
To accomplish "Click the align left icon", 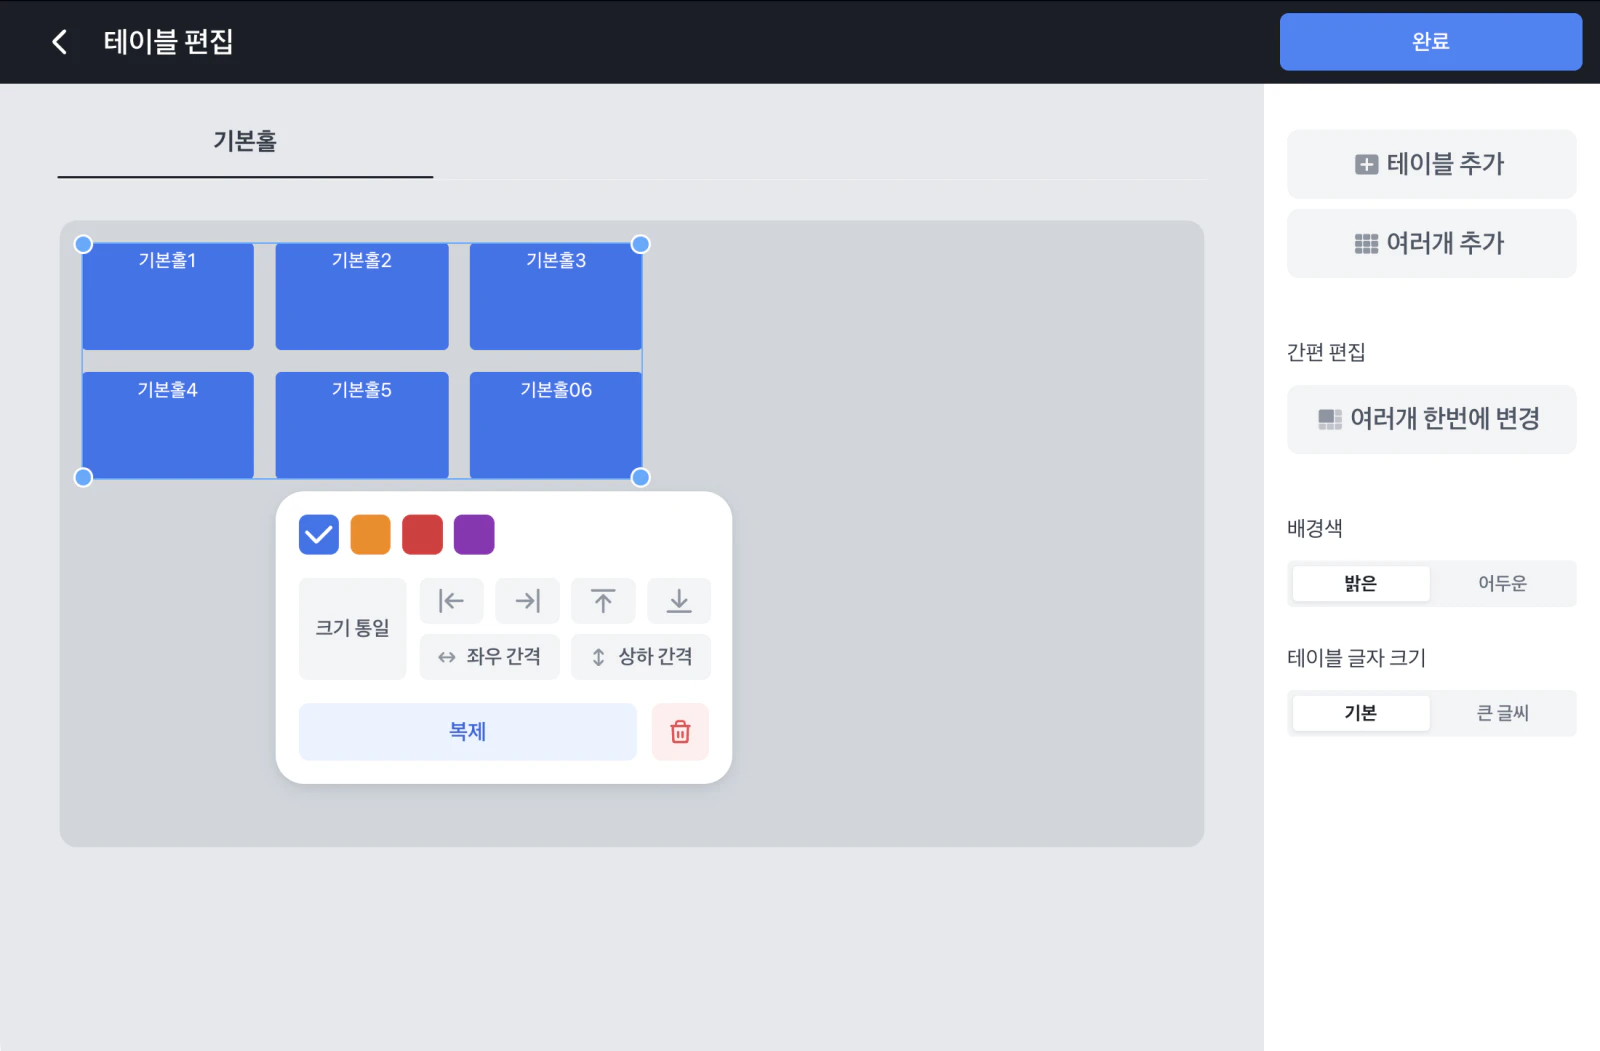I will pos(451,601).
